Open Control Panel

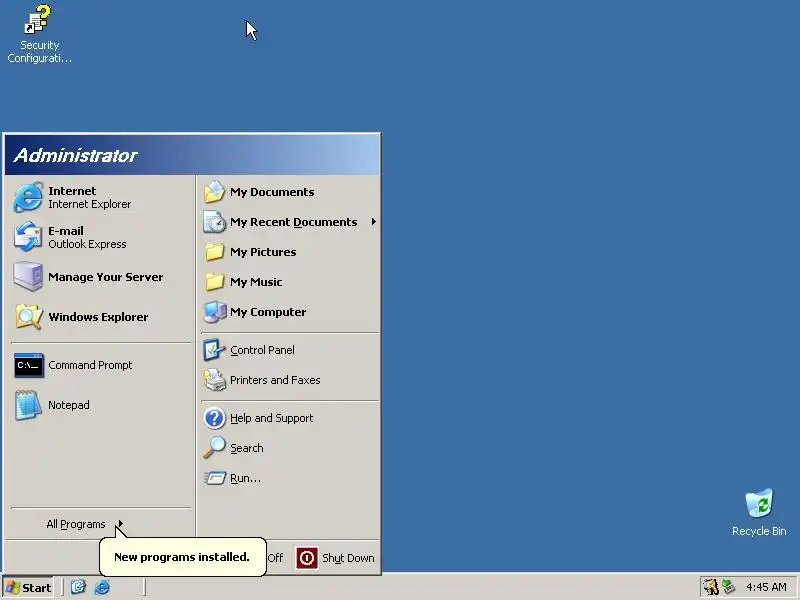[x=289, y=350]
